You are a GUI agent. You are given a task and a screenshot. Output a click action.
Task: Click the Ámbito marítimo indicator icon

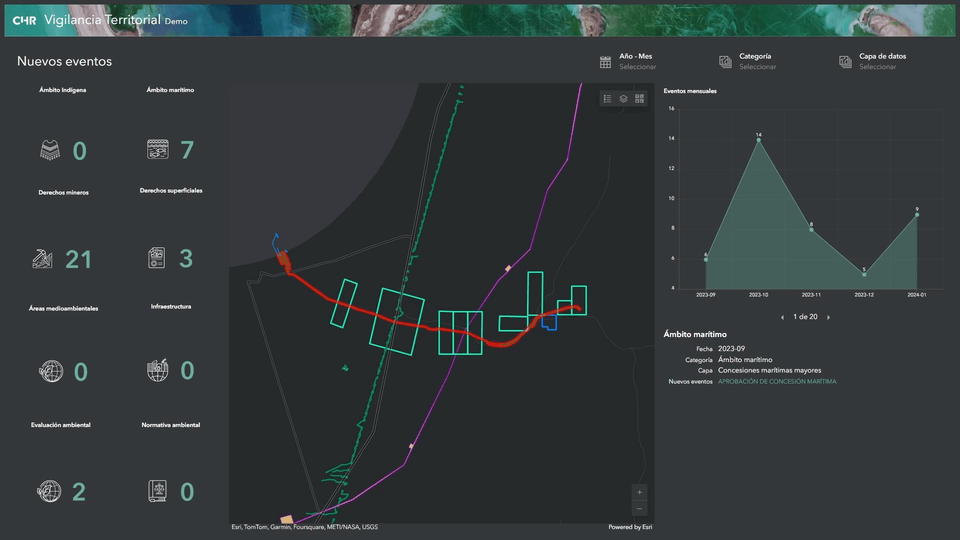(157, 150)
